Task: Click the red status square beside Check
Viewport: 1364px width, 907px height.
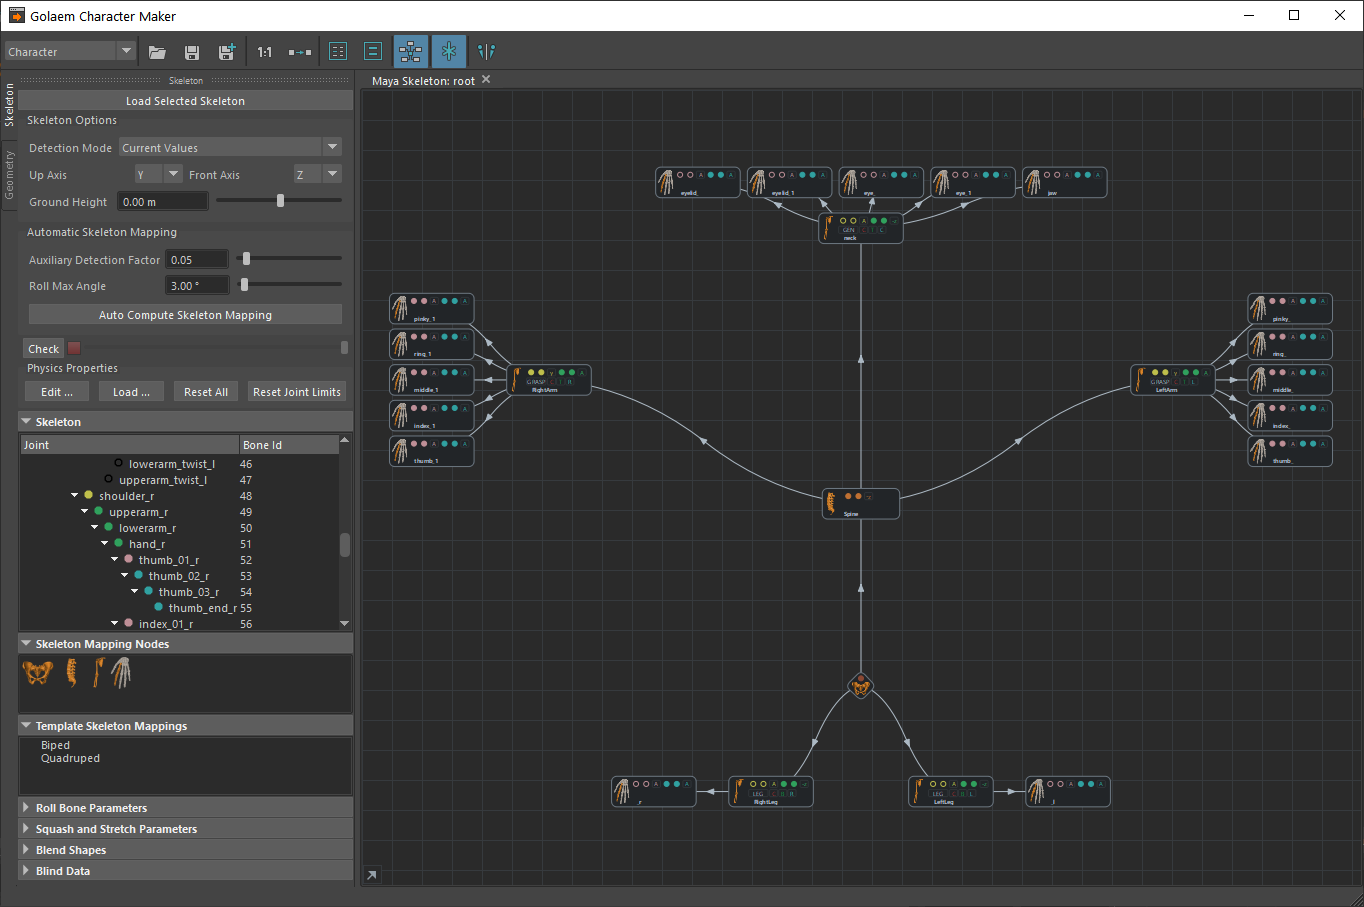Action: (74, 349)
